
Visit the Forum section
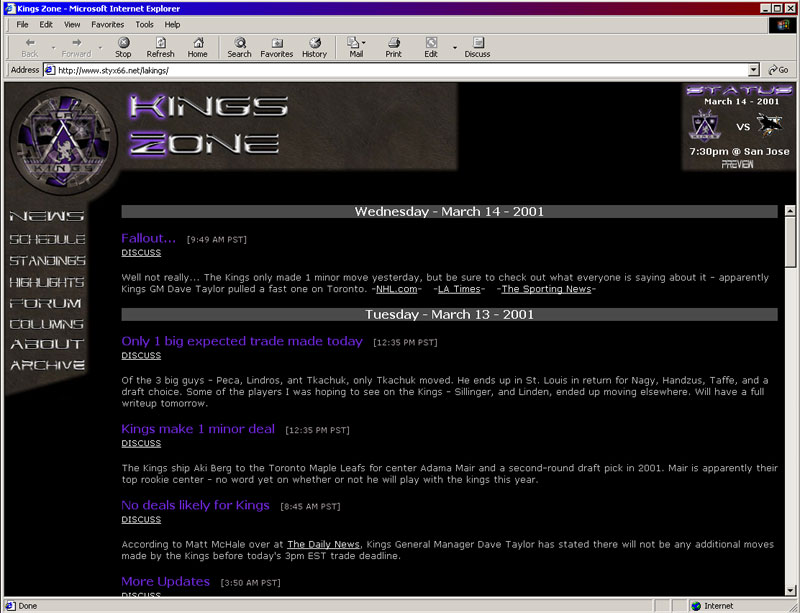coord(45,304)
